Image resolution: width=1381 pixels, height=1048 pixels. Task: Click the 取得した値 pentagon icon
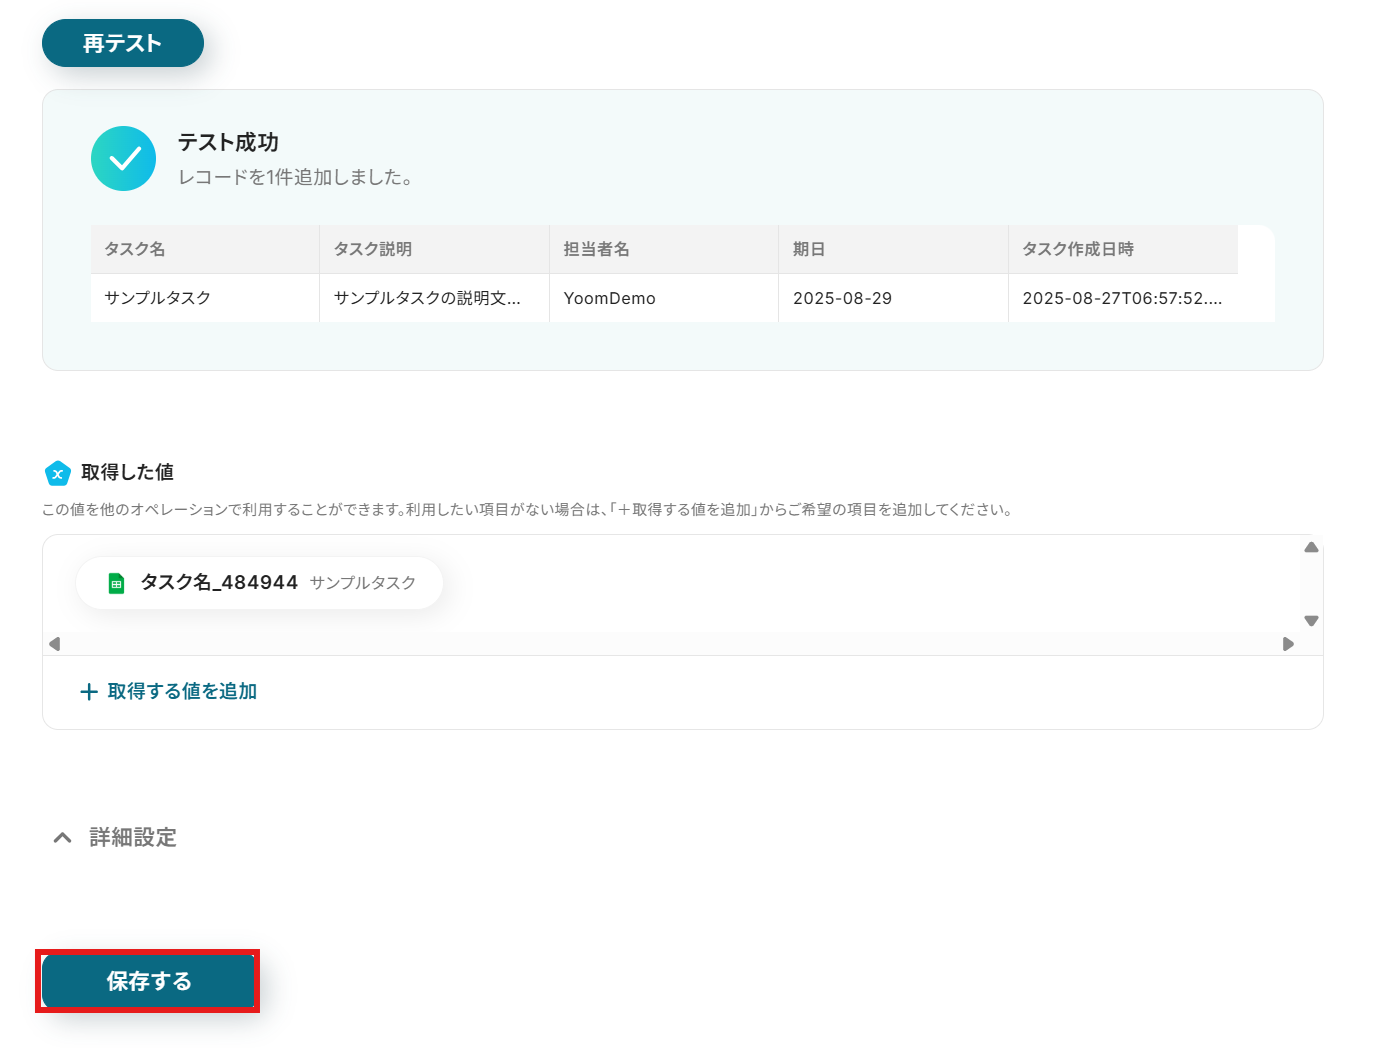coord(58,473)
